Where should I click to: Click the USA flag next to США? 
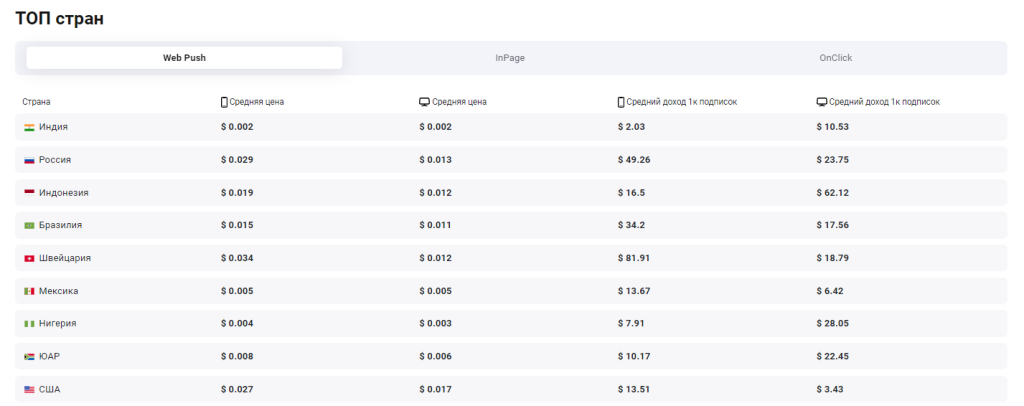point(29,390)
